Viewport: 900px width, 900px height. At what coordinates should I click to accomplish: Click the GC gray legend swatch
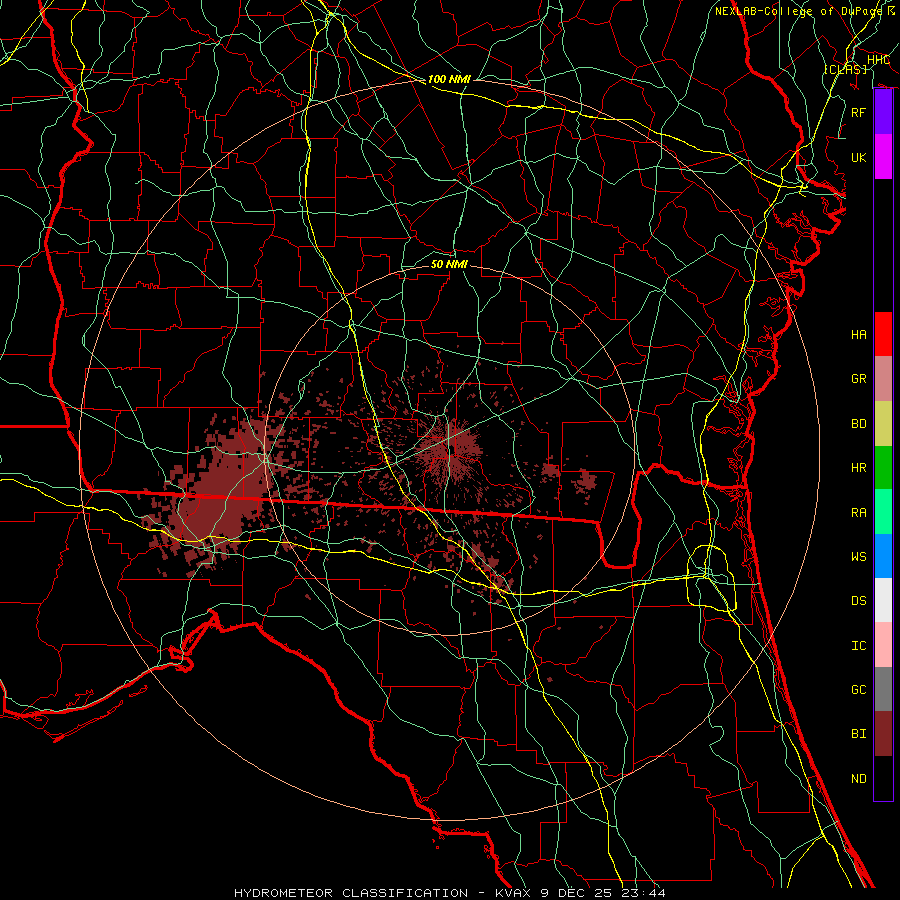click(883, 689)
